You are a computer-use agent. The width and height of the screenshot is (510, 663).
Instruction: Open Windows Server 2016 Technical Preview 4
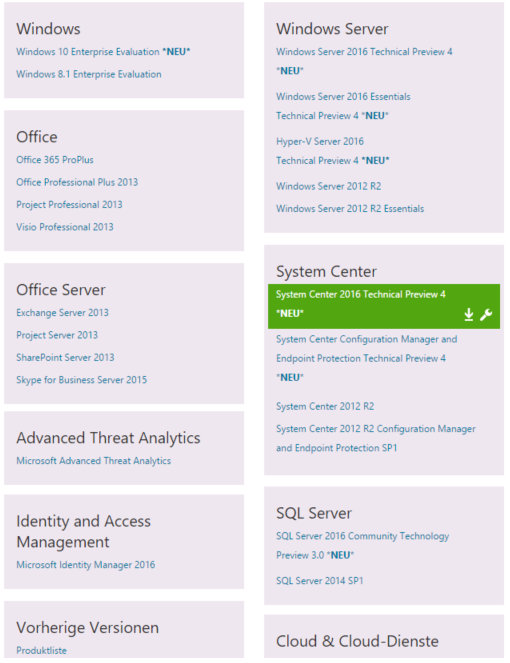pos(364,61)
